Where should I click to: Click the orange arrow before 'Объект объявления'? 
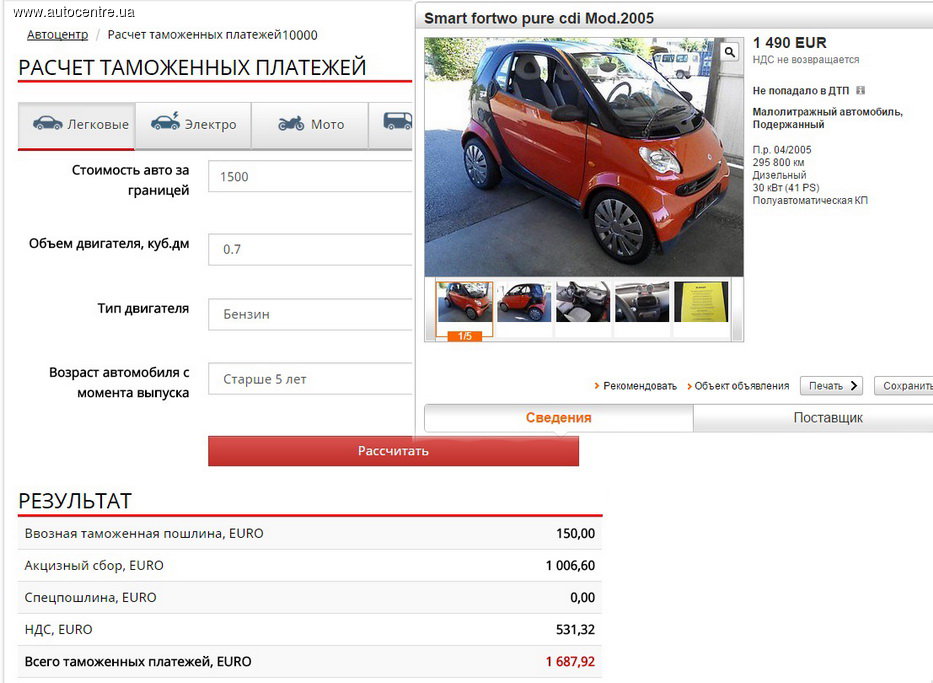(689, 386)
